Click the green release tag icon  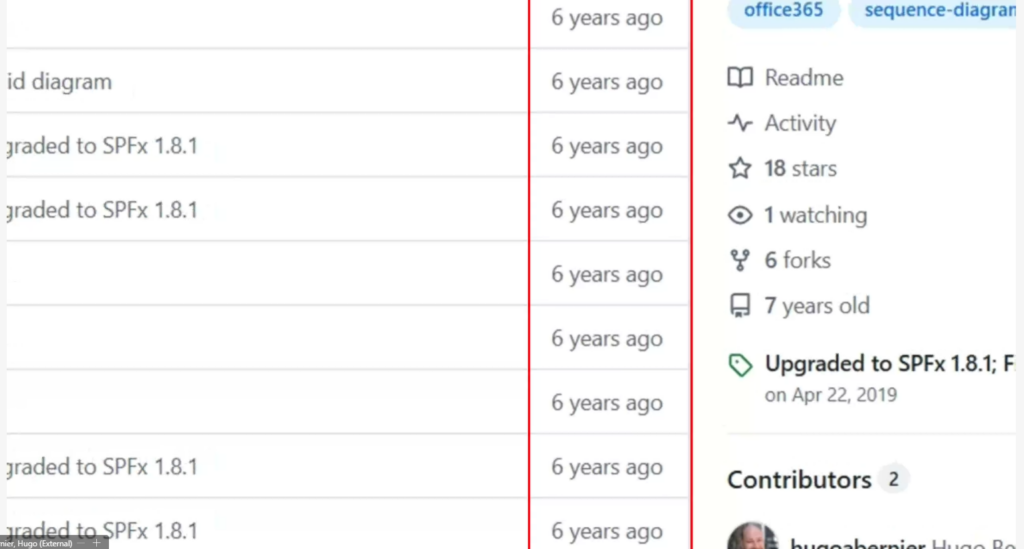coord(740,365)
